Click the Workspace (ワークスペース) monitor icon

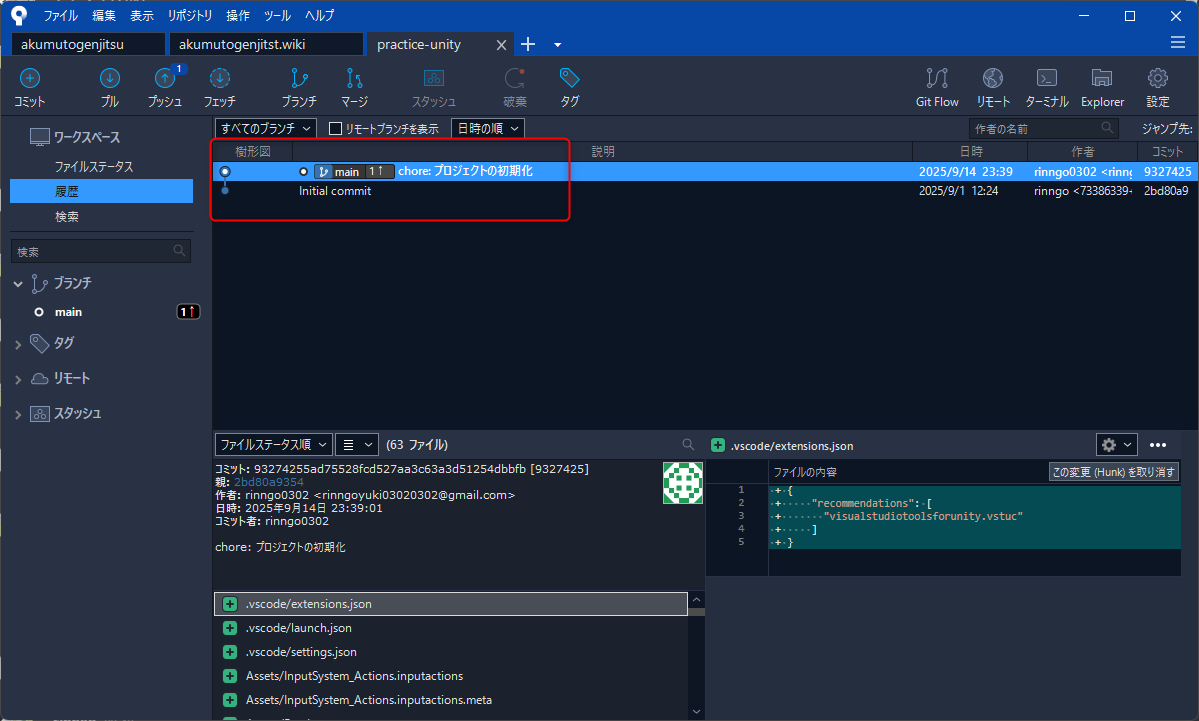tap(40, 138)
